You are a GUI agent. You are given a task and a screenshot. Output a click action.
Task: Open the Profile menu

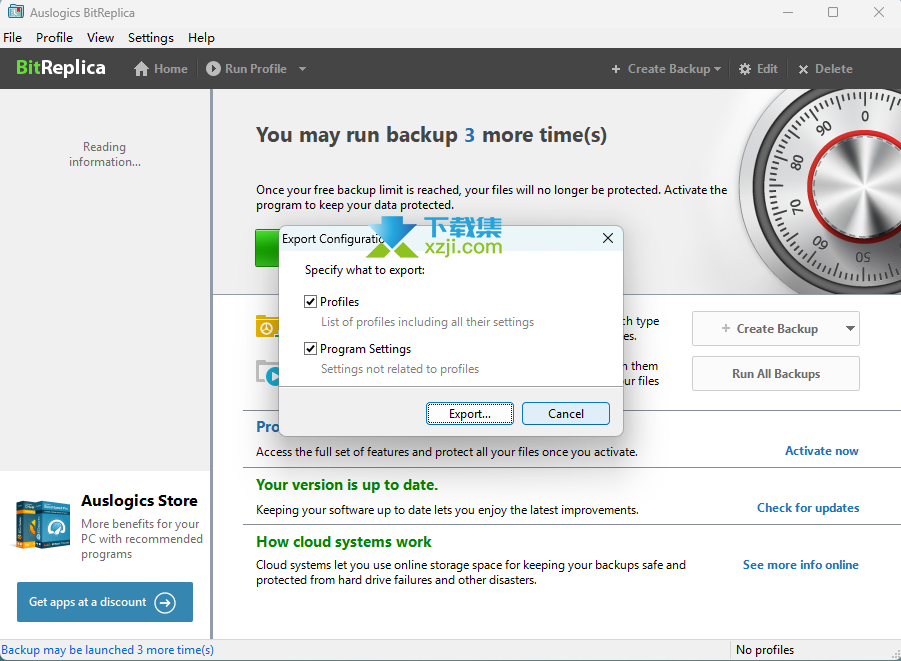pos(55,38)
